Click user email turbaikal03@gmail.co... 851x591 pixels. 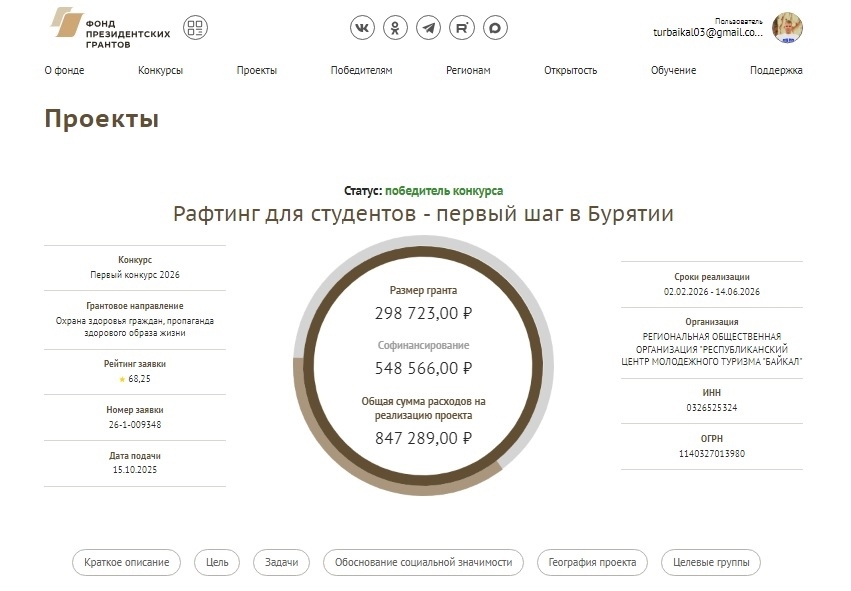point(707,32)
